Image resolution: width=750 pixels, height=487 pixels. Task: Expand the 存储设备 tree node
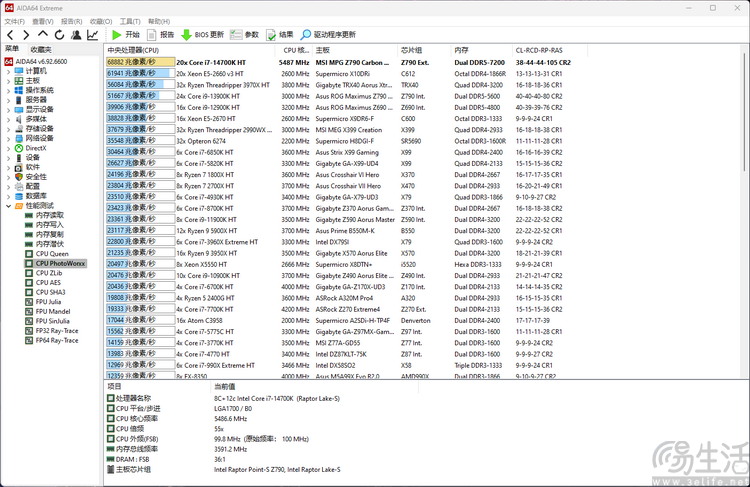8,129
